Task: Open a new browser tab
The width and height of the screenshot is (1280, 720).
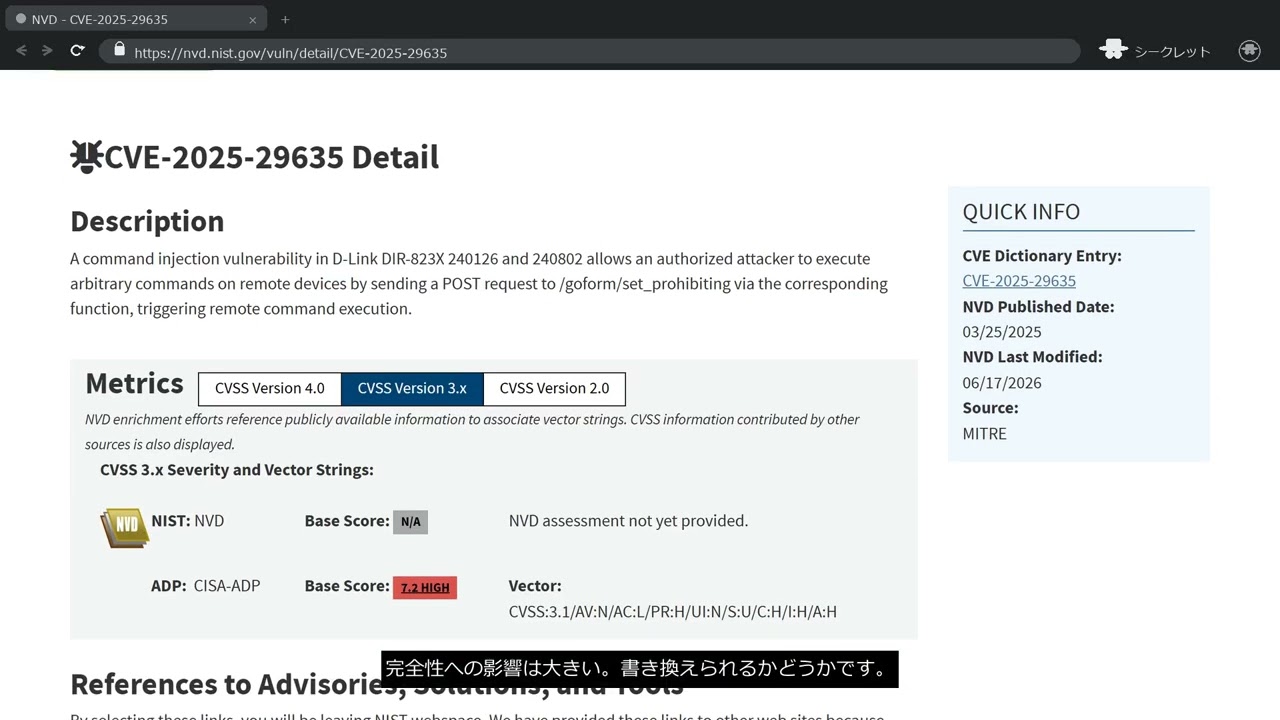Action: 285,19
